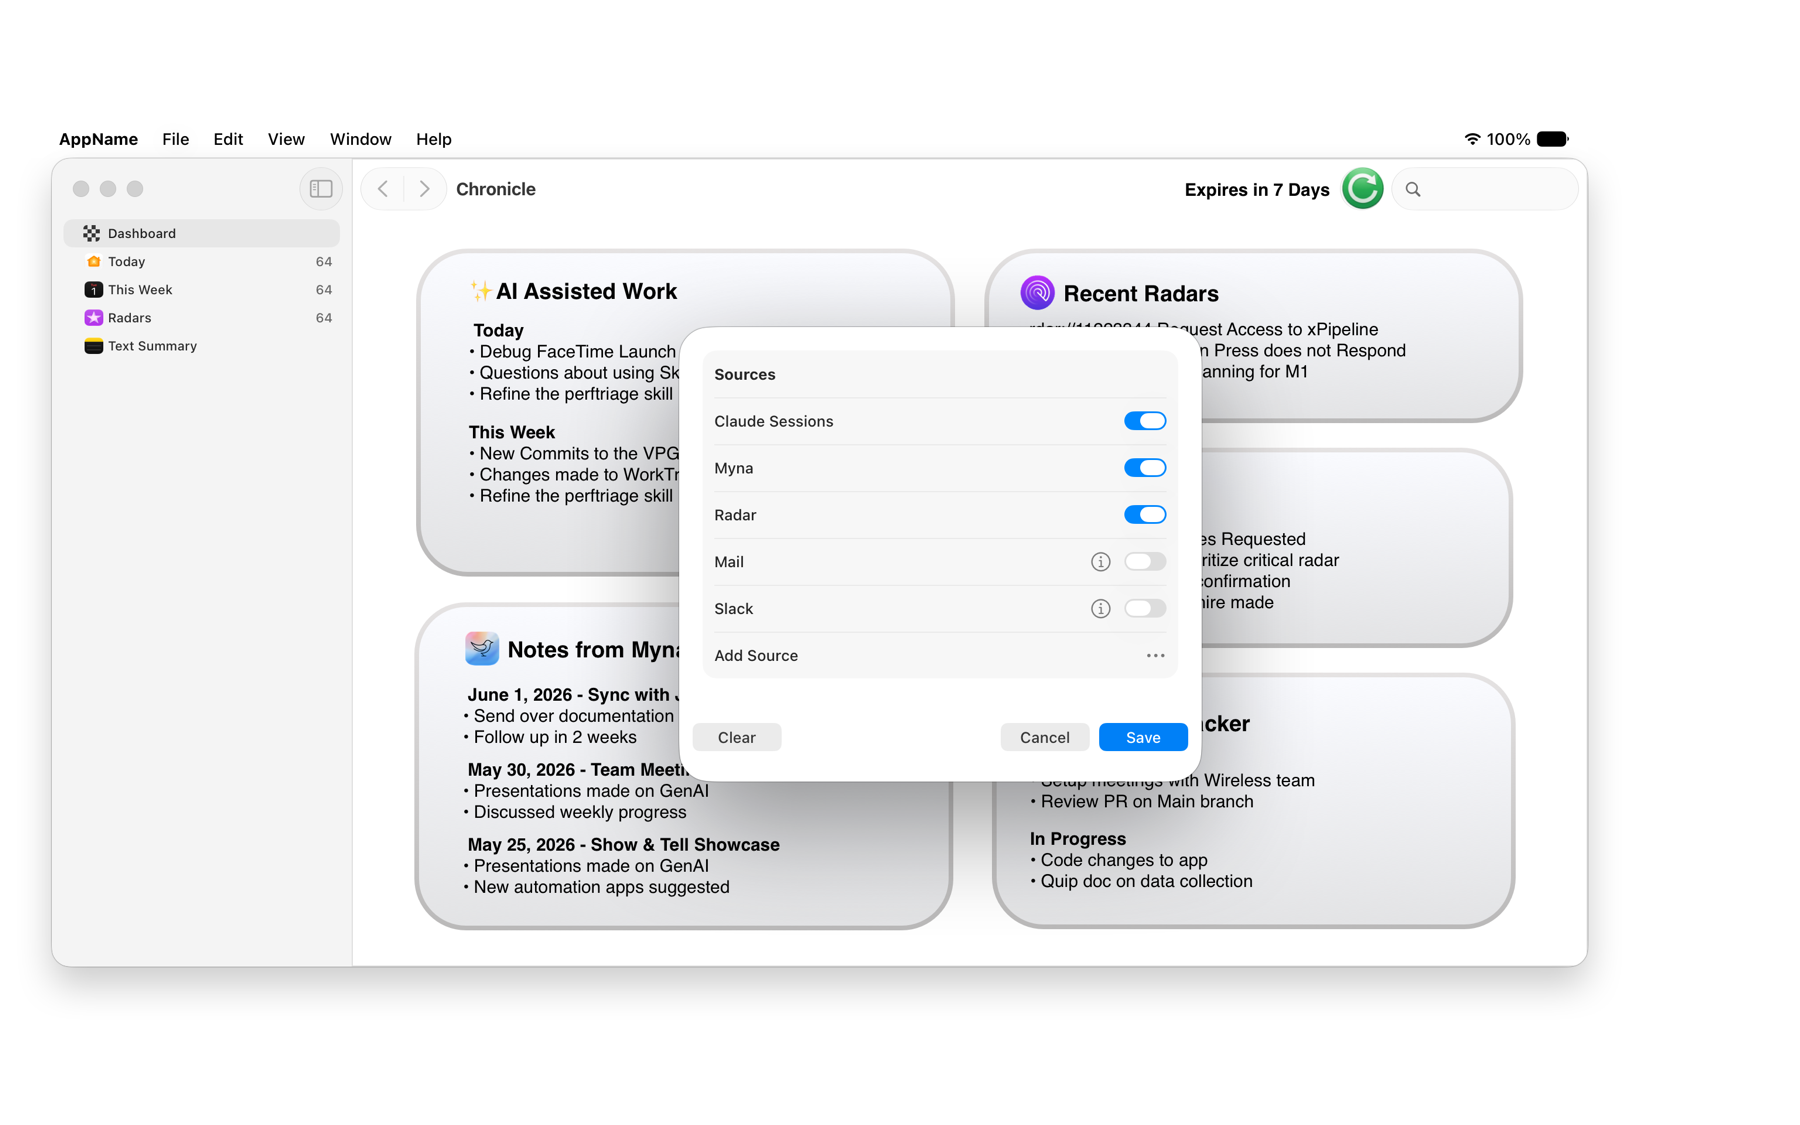Click 'Review PR on Main branch' item
Image resolution: width=1800 pixels, height=1125 pixels.
coord(1142,801)
